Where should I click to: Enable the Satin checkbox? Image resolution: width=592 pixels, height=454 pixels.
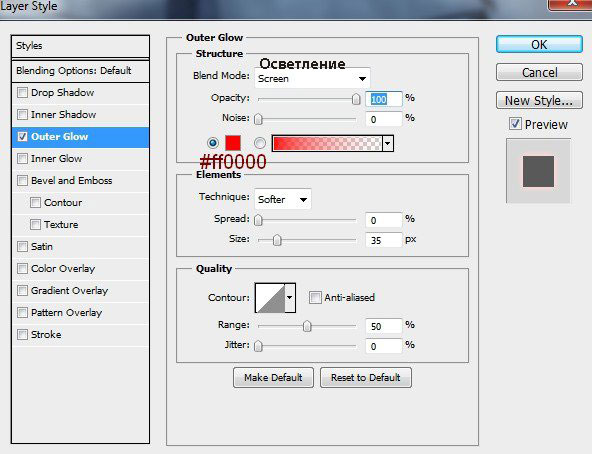23,247
